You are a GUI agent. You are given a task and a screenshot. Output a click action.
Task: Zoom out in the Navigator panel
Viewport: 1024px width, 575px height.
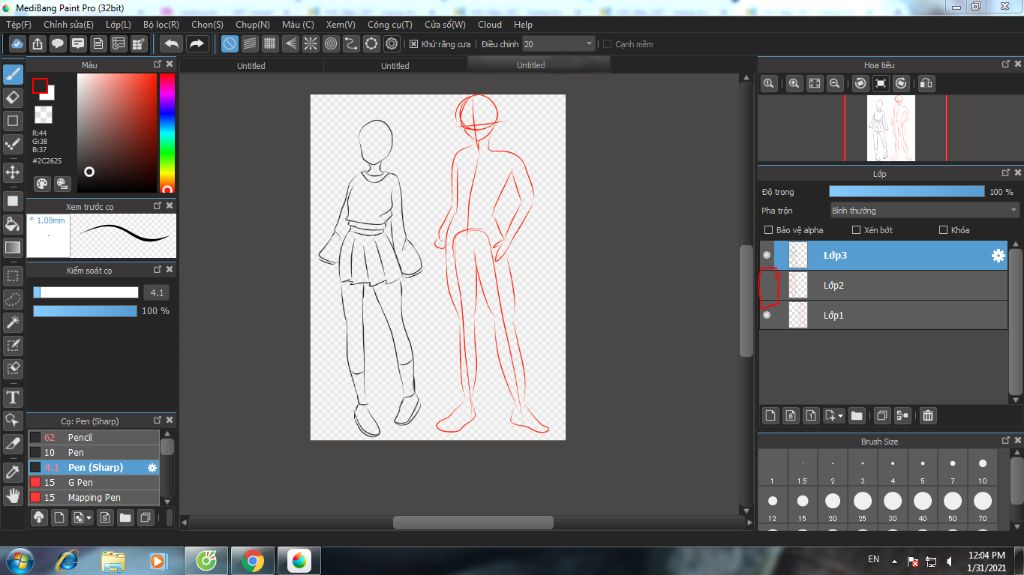tap(835, 84)
